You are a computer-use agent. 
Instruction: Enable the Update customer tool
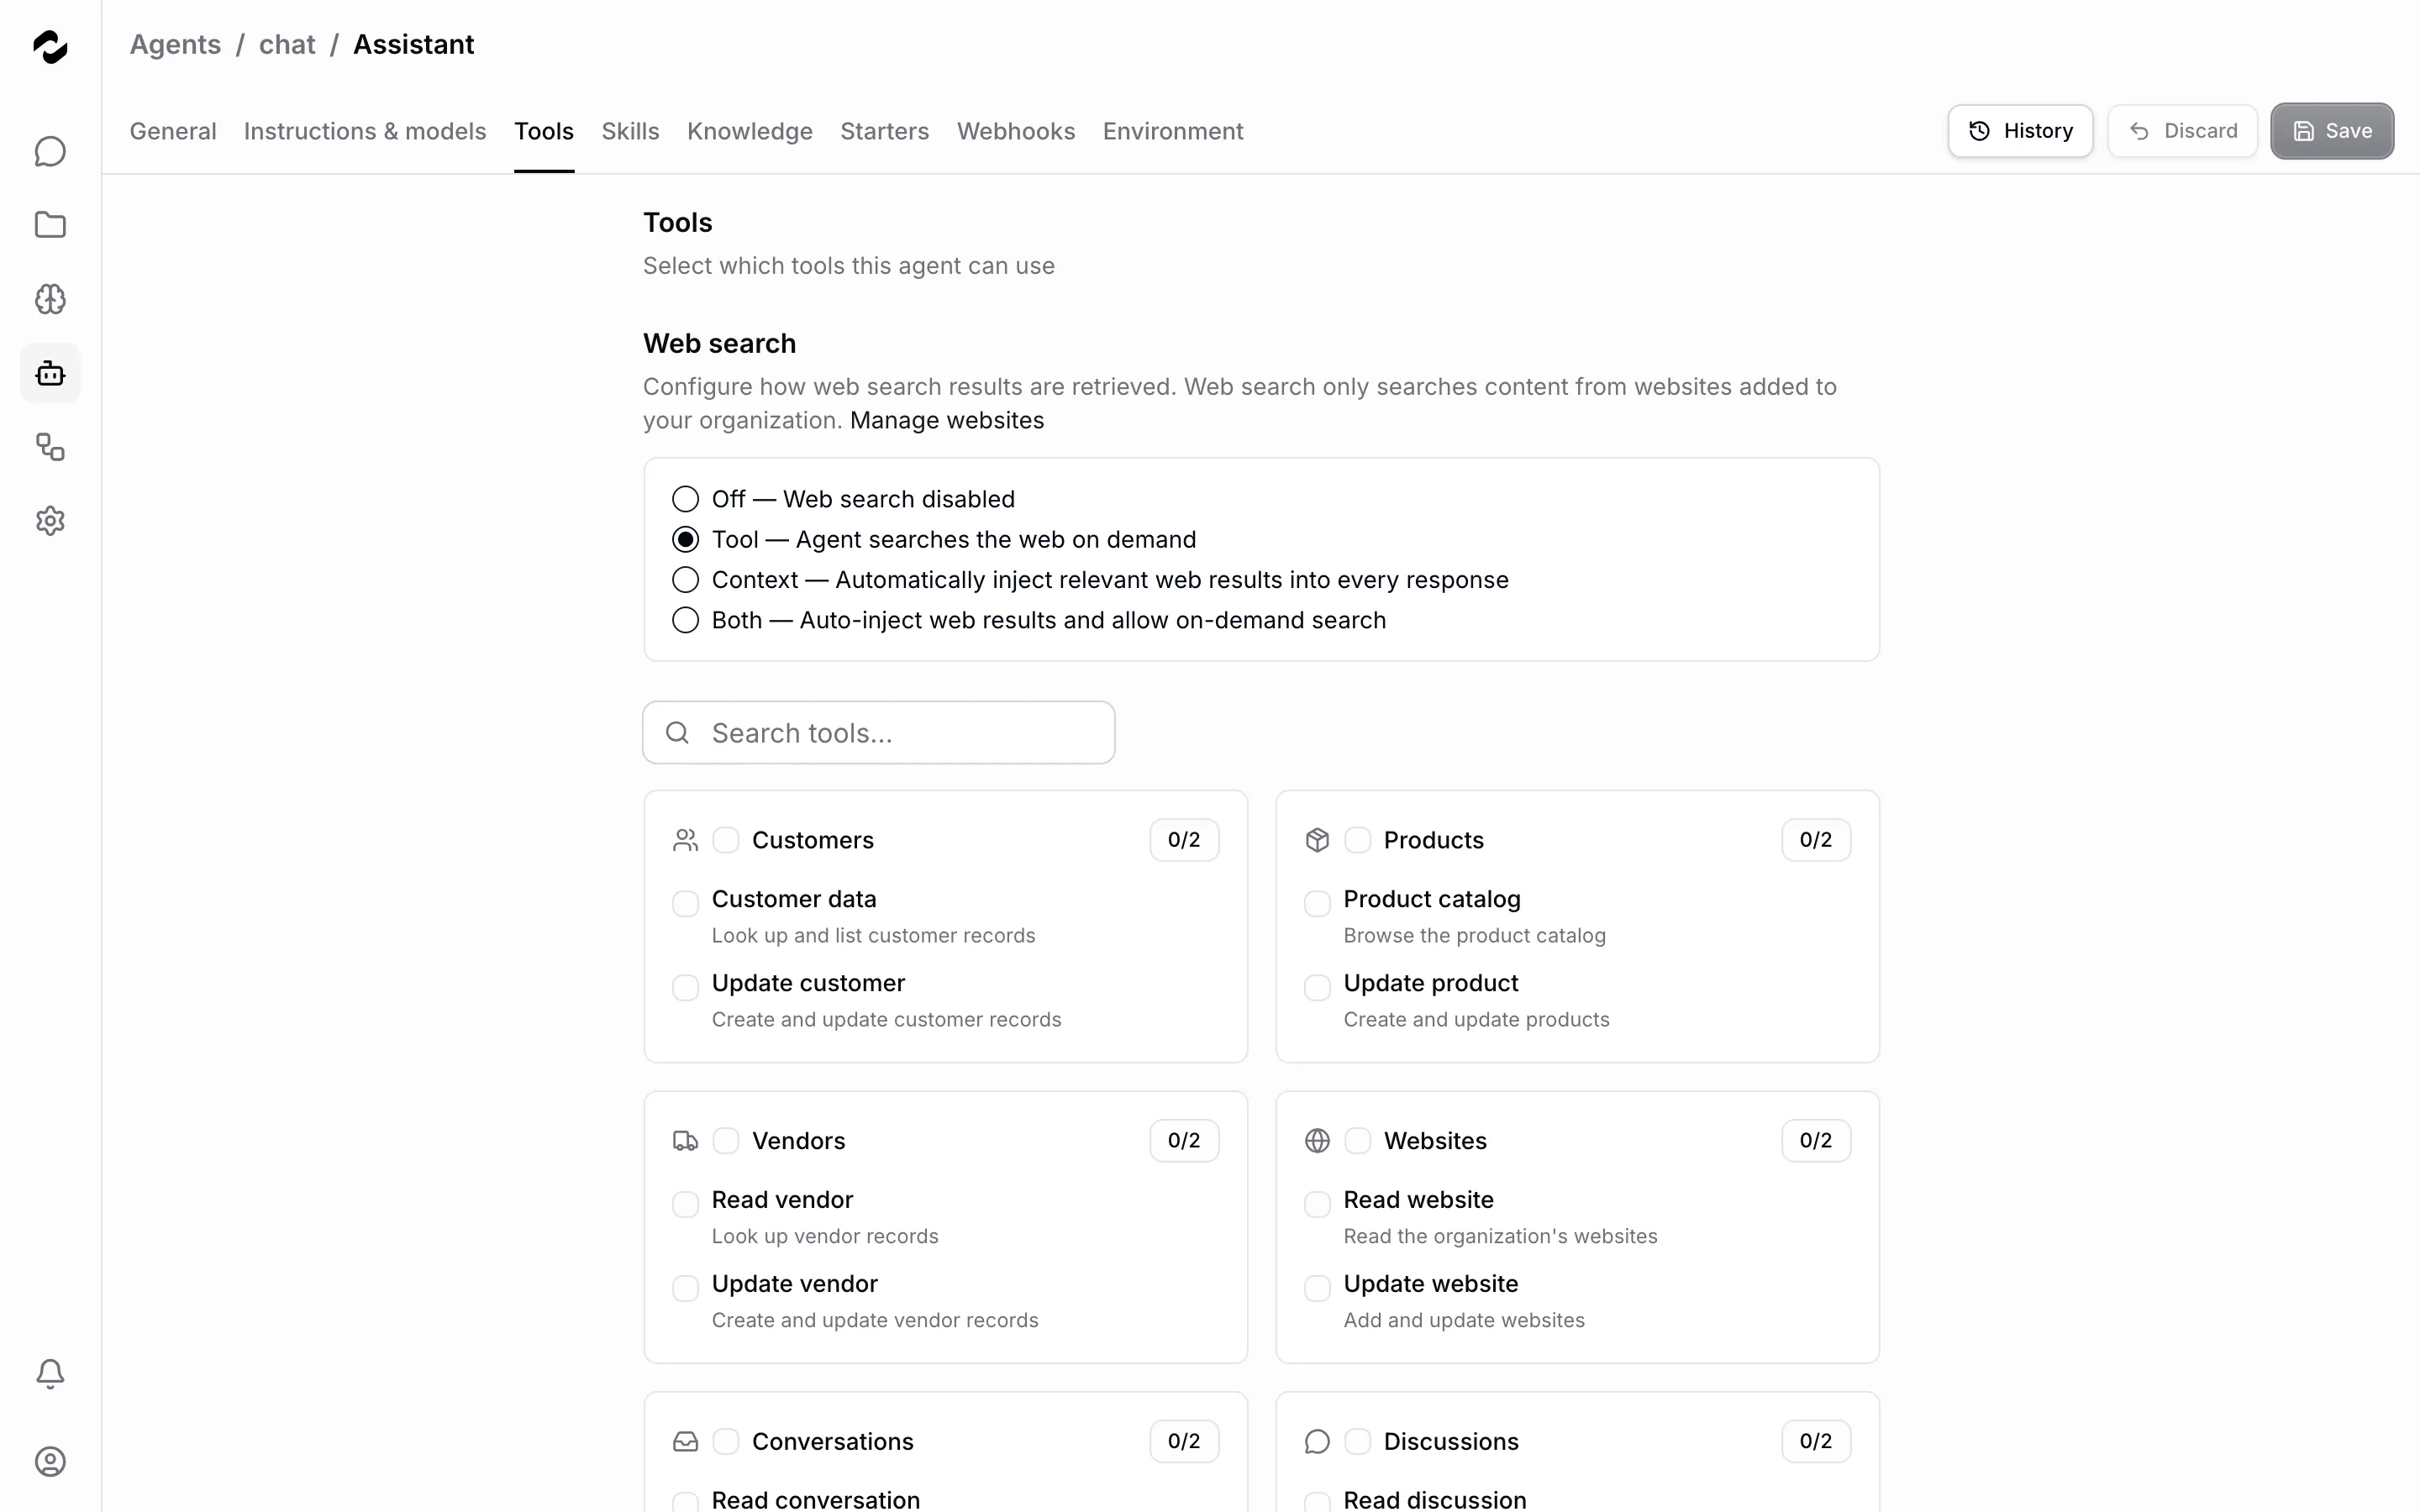685,988
